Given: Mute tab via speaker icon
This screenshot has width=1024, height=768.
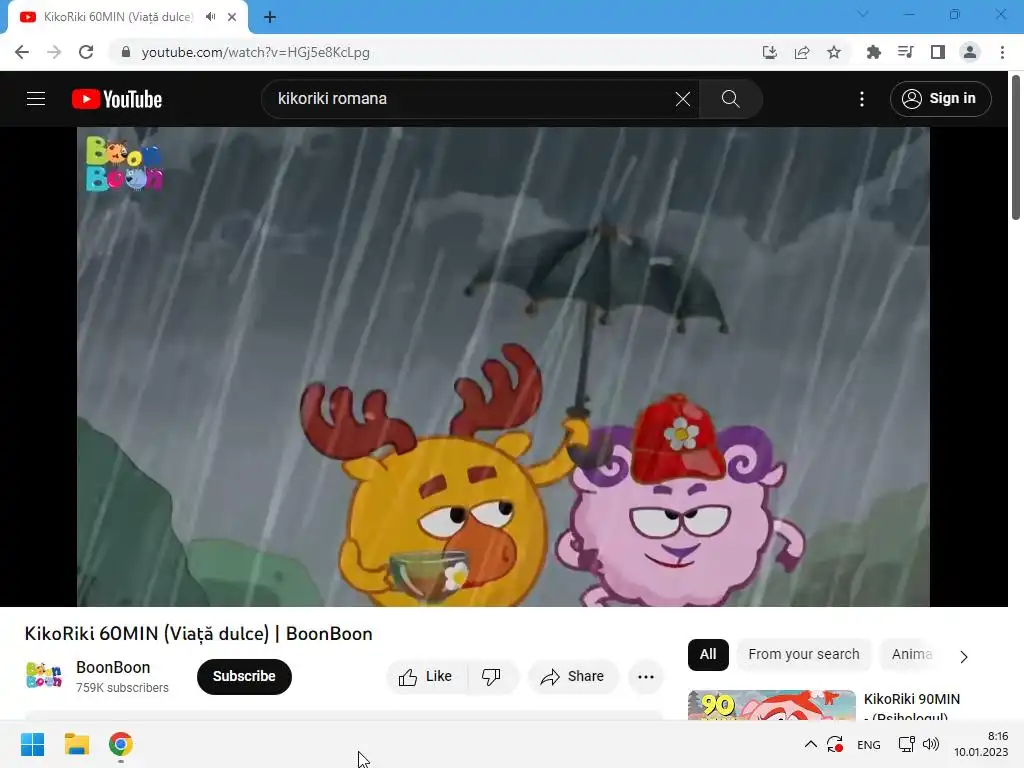Looking at the screenshot, I should click(x=210, y=17).
